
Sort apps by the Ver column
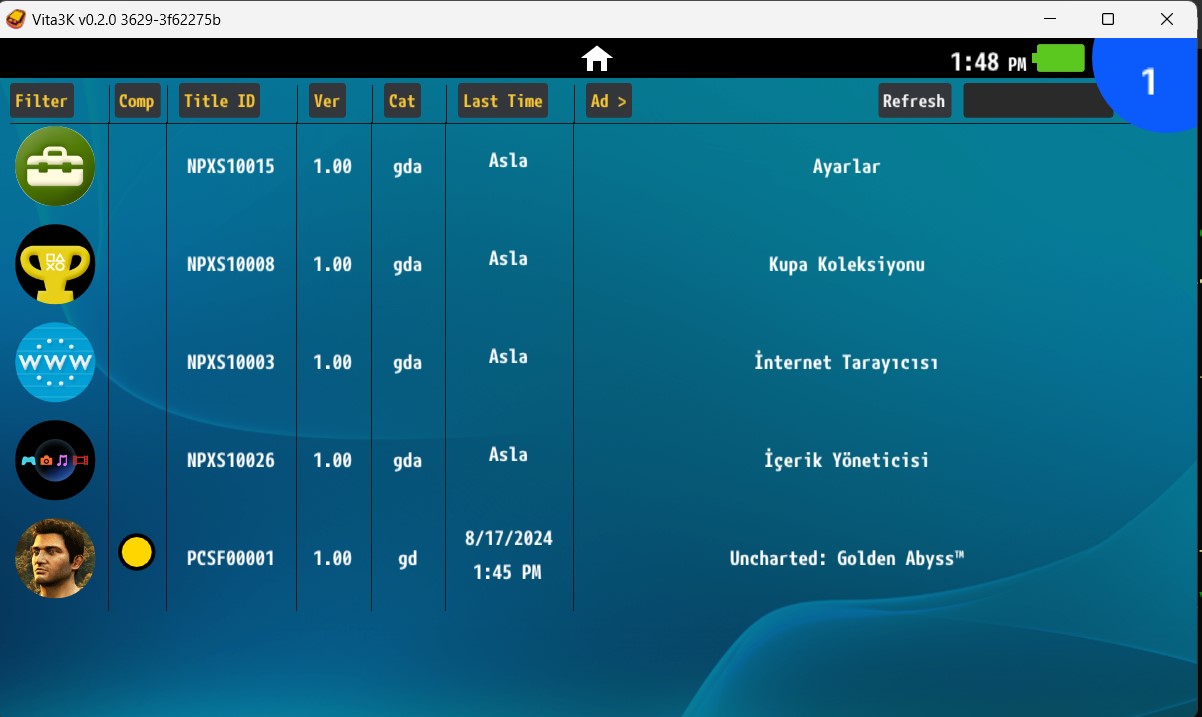[327, 101]
